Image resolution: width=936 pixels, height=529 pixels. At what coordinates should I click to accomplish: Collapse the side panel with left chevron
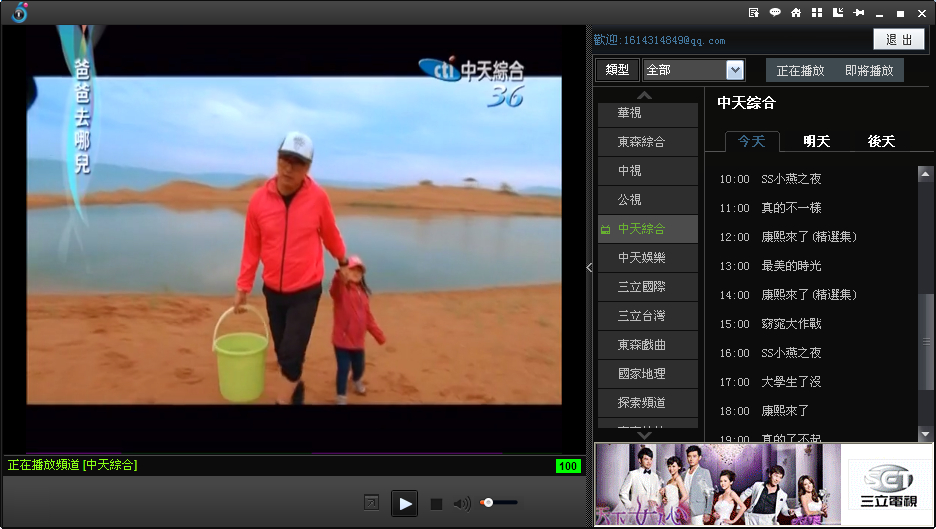[589, 267]
